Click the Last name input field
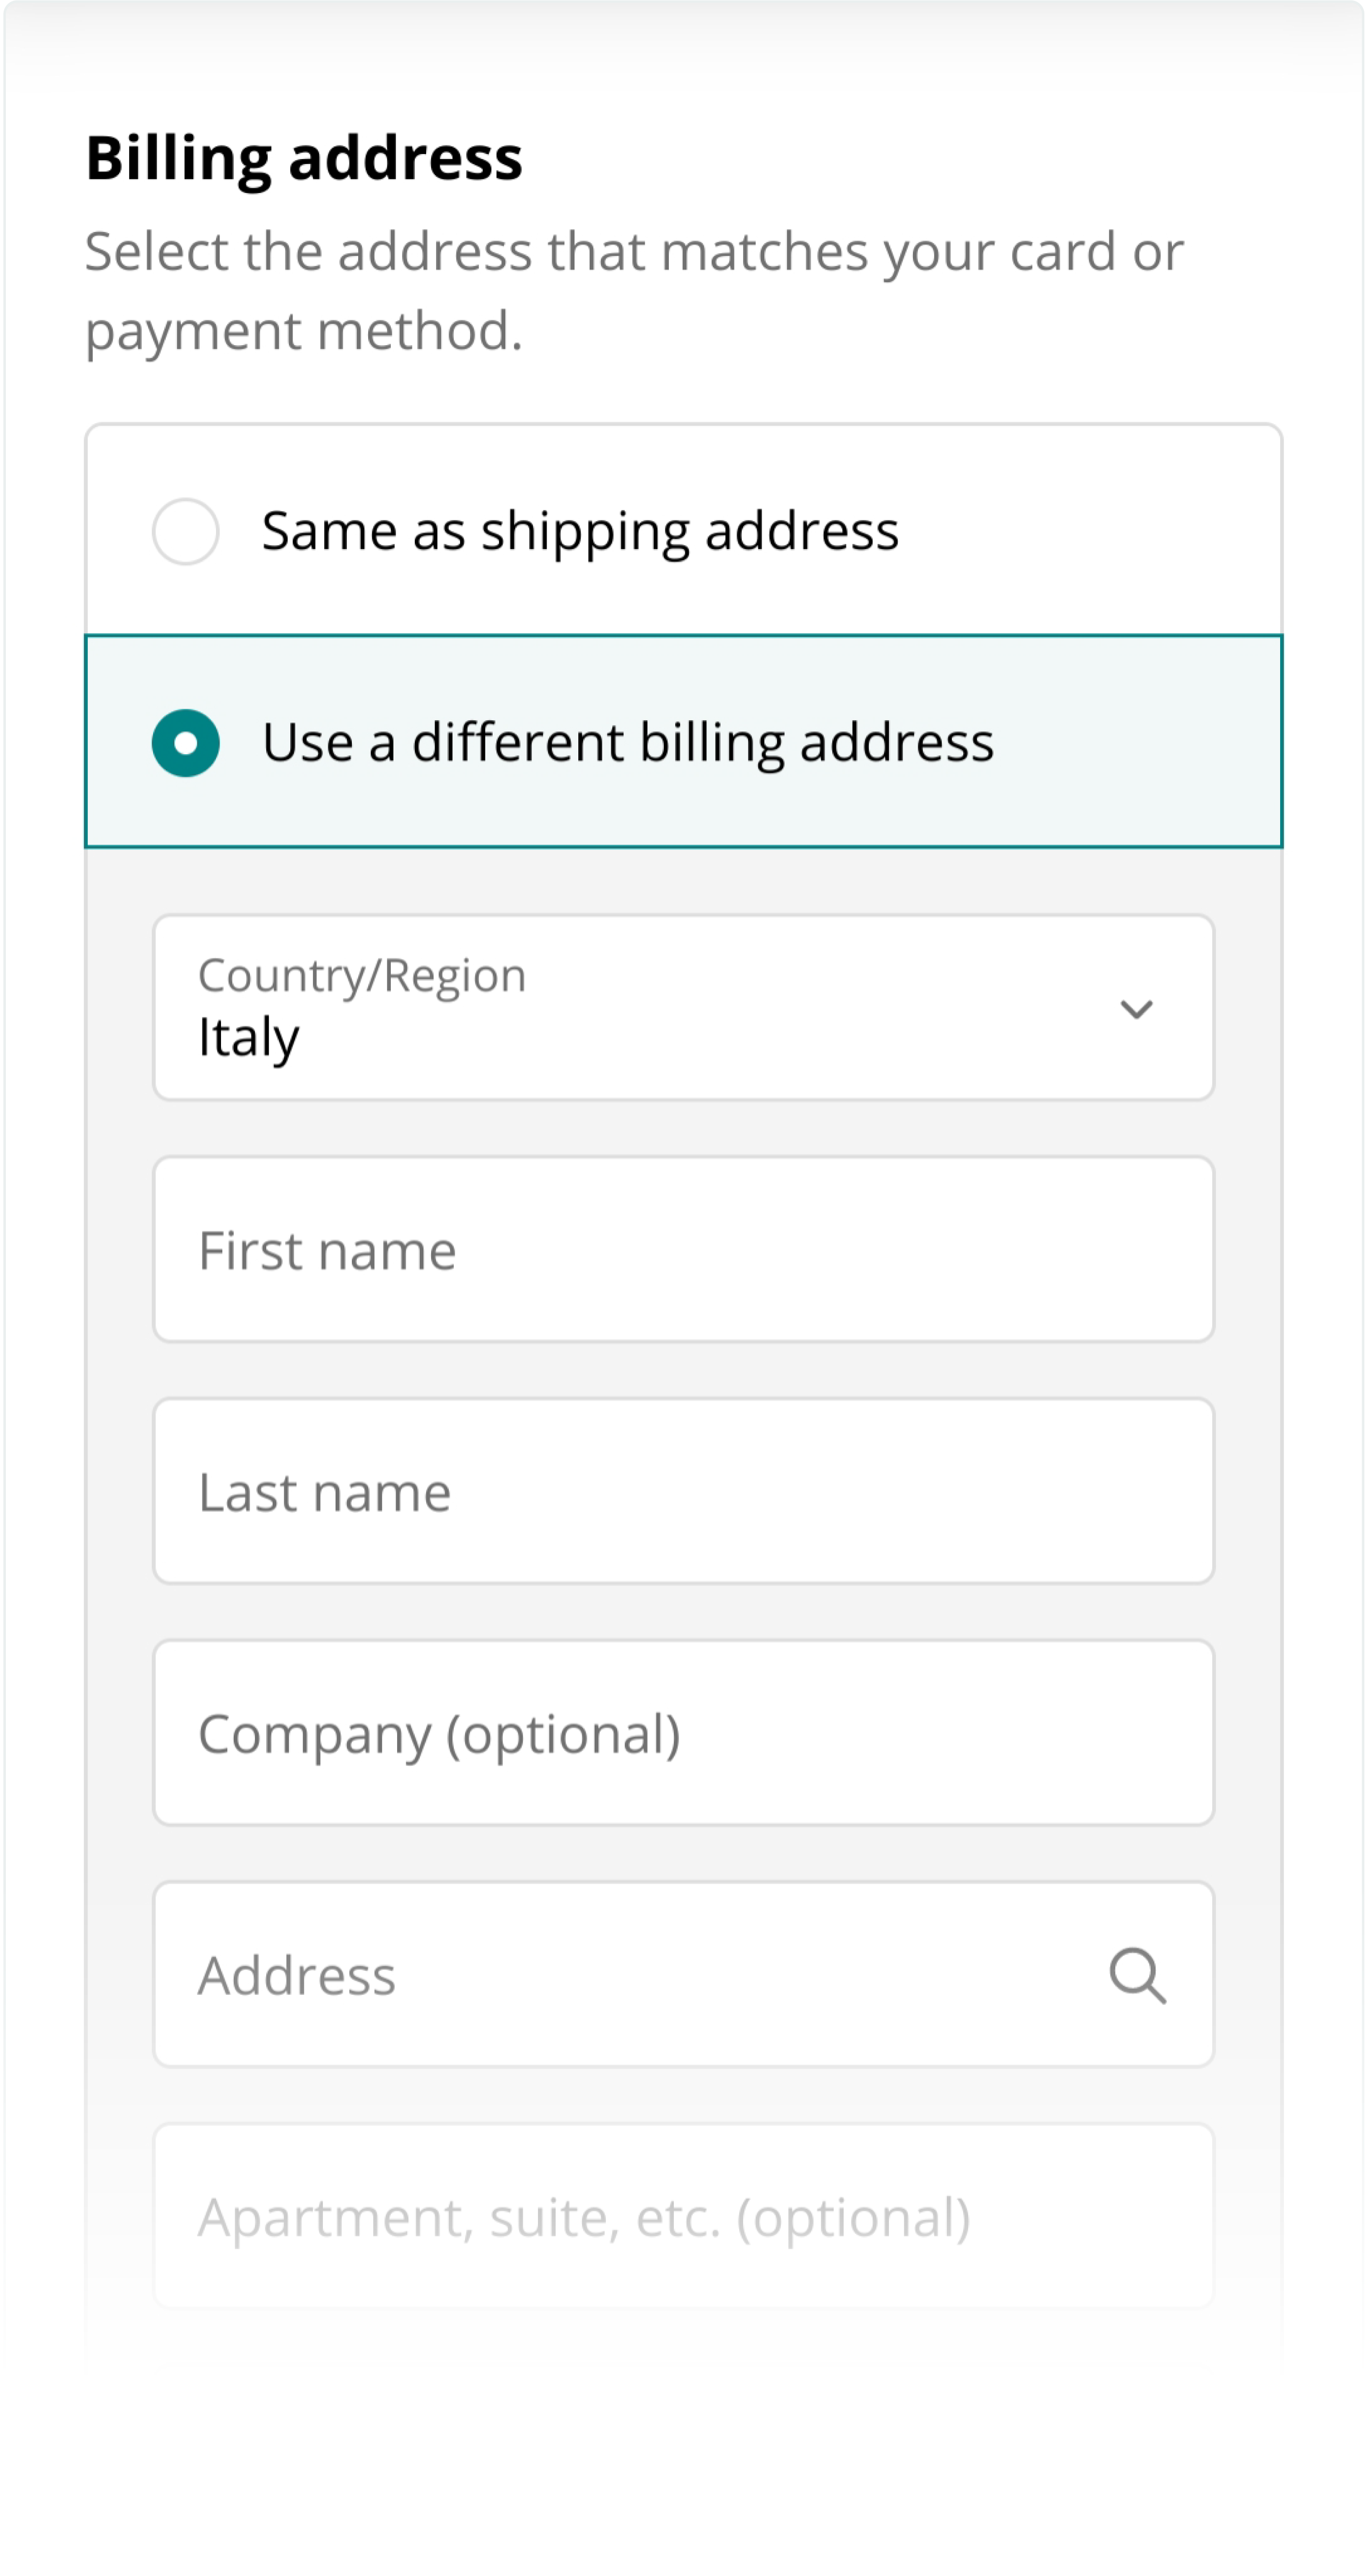This screenshot has width=1368, height=2576. [683, 1491]
